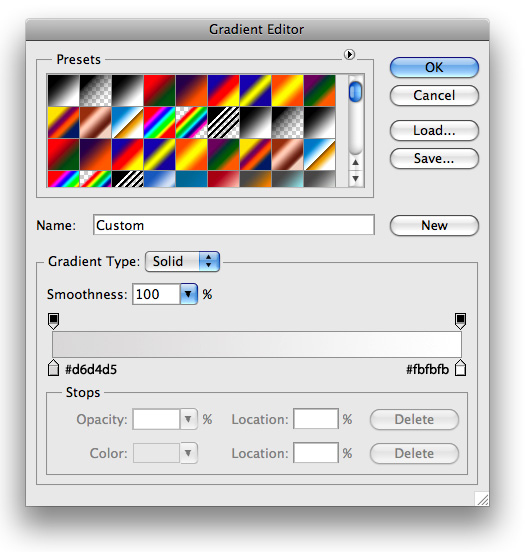This screenshot has width=525, height=552.
Task: Choose the bottom-row gray to orange preset
Action: click(x=255, y=179)
